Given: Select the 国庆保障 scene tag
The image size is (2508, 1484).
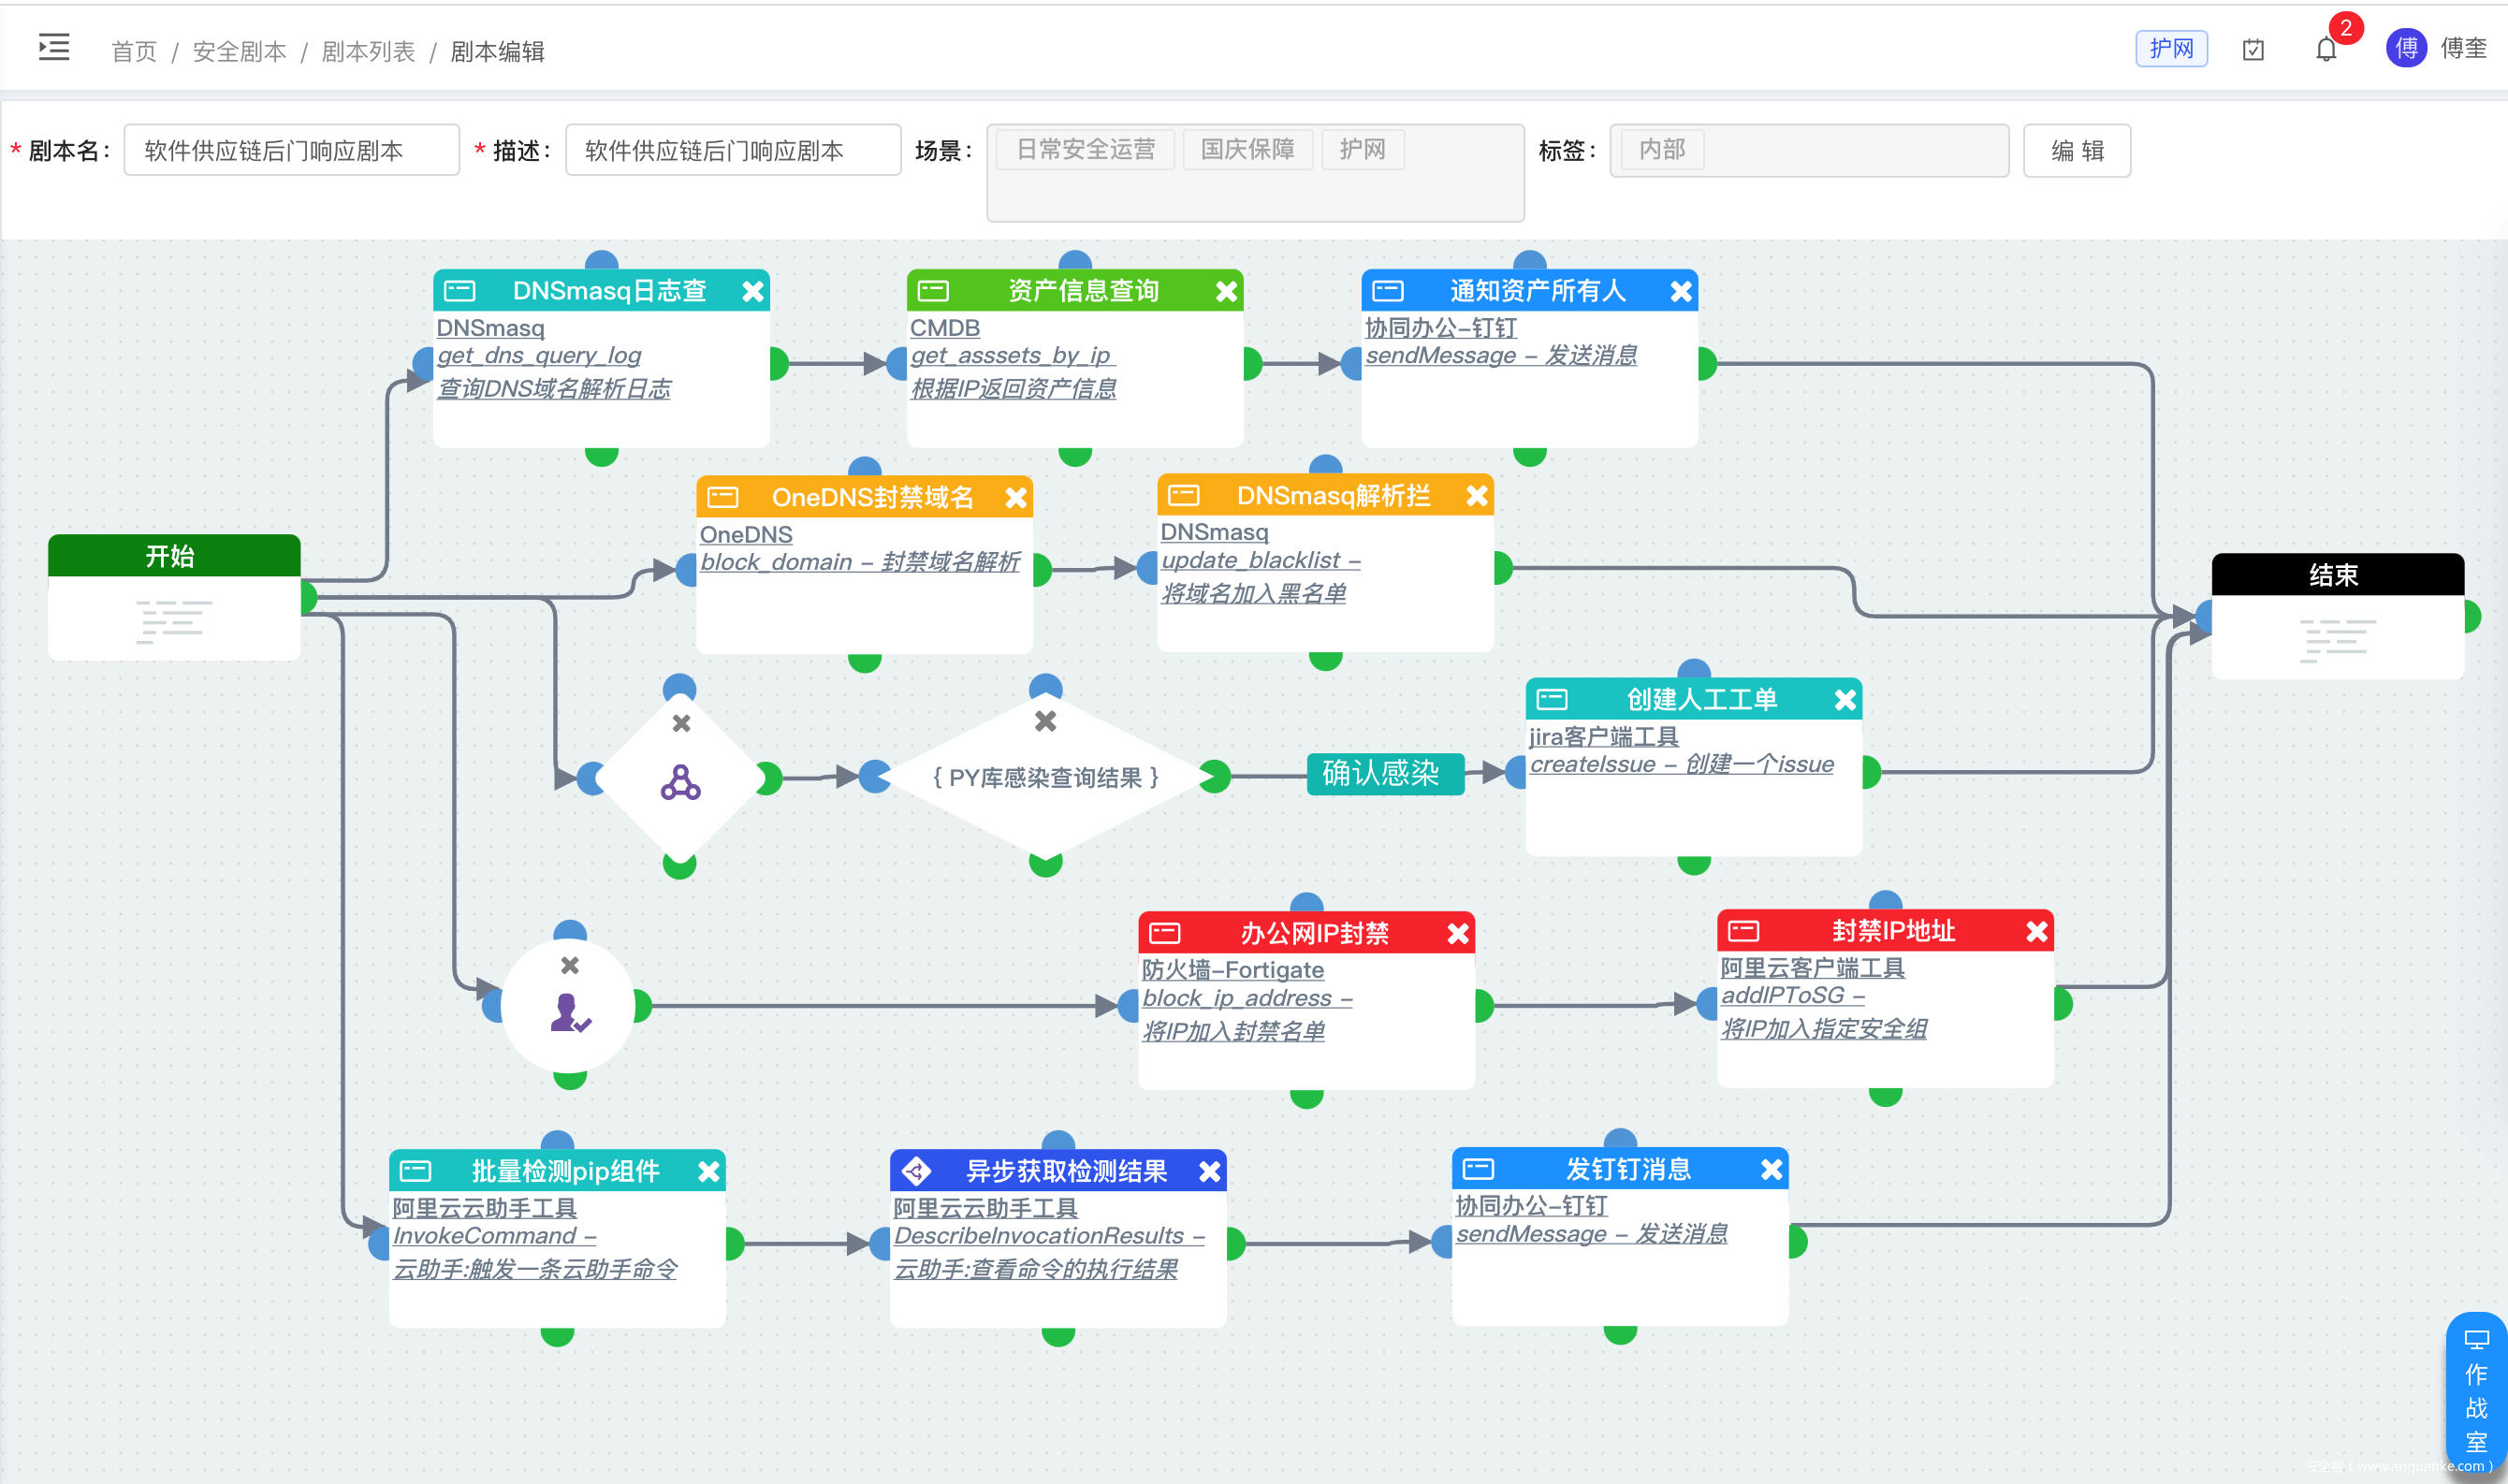Looking at the screenshot, I should 1247,150.
